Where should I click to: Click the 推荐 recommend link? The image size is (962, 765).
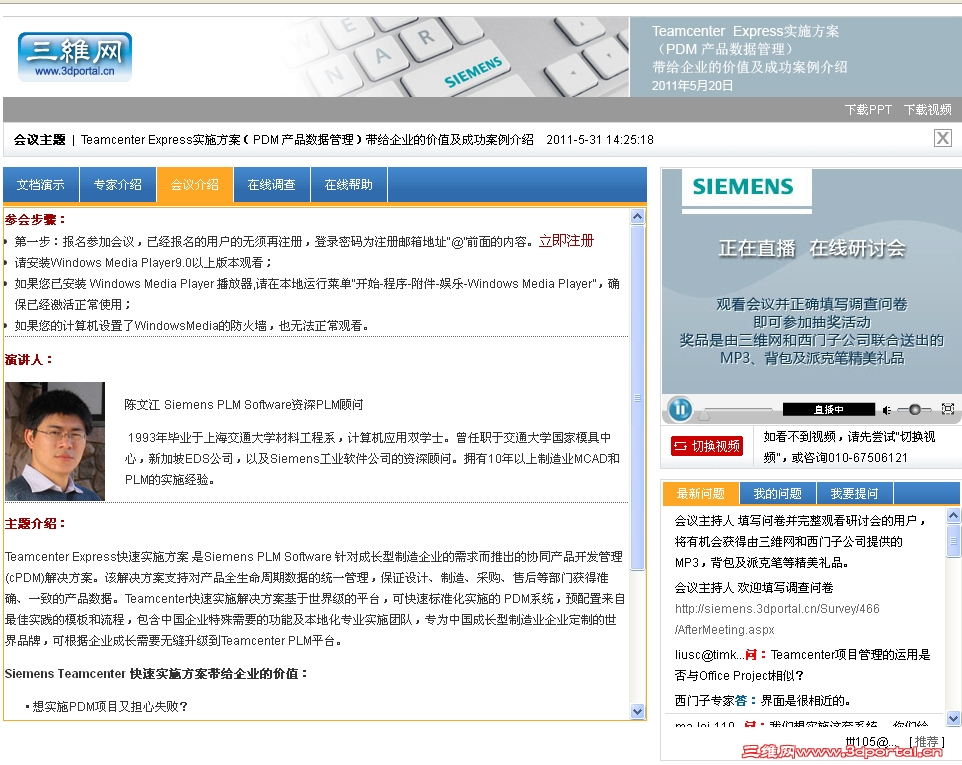[x=927, y=742]
